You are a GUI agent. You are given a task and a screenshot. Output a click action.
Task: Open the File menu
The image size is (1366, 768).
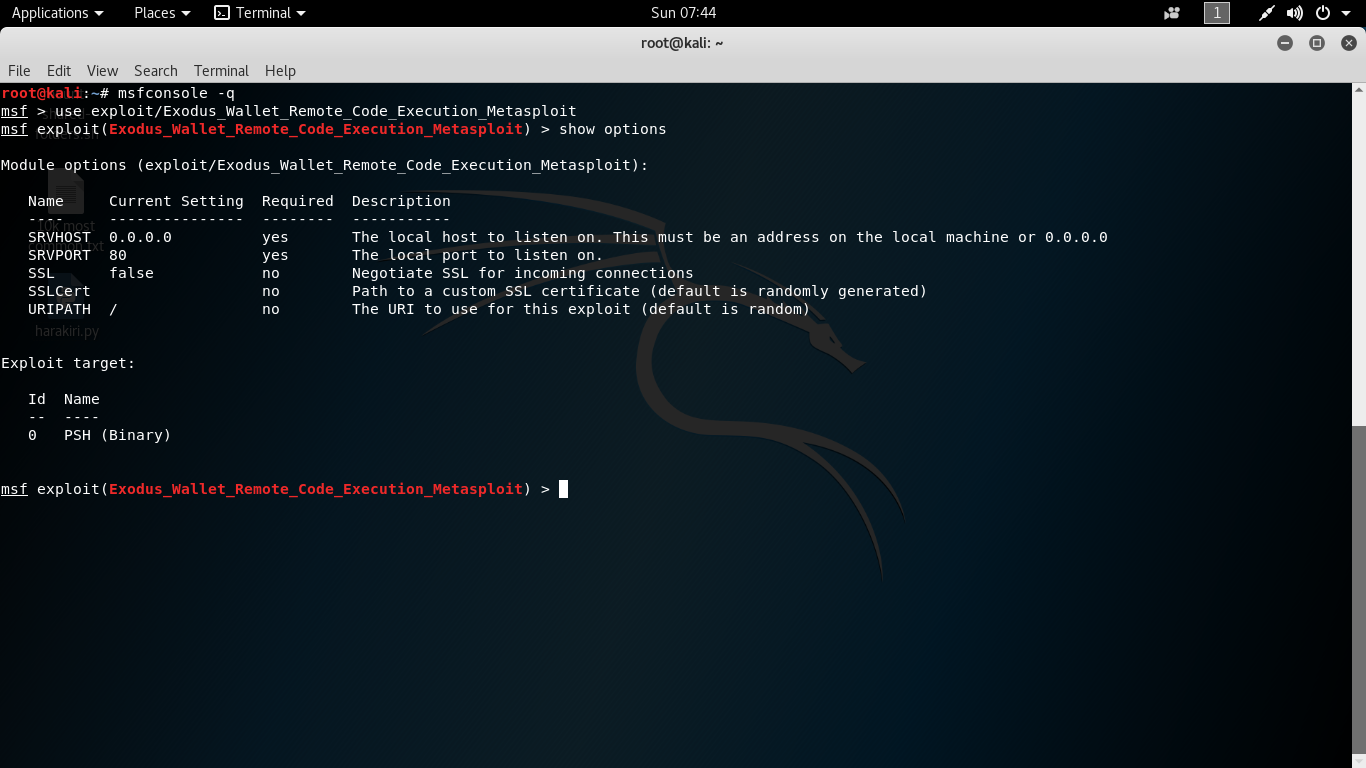click(19, 71)
